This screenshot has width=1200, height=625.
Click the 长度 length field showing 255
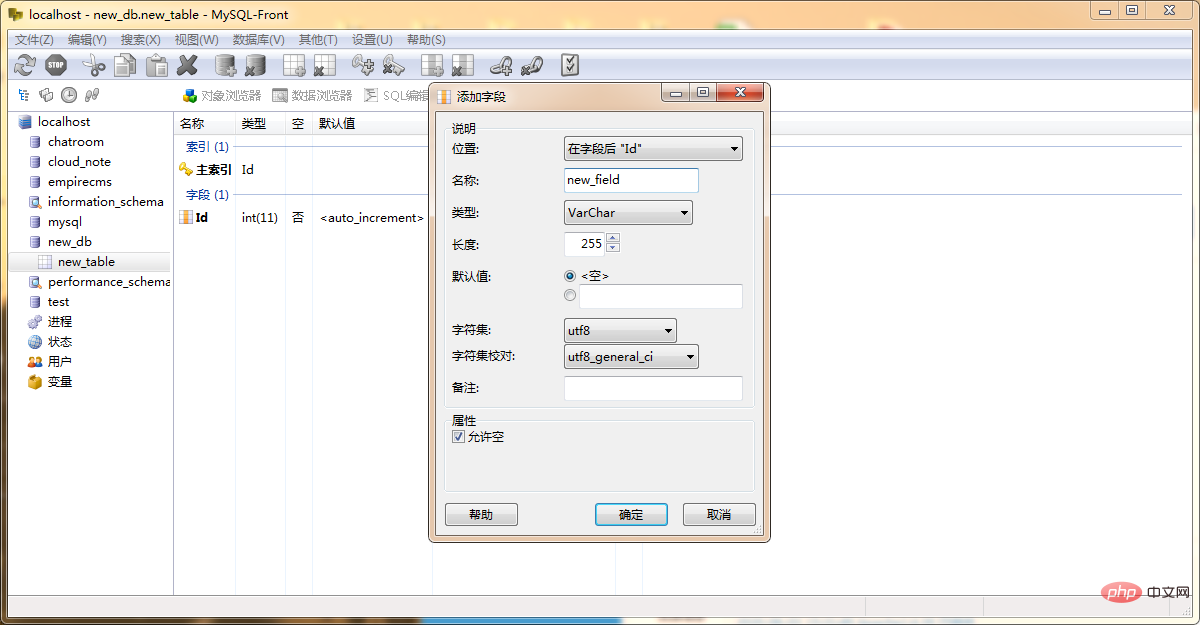585,243
